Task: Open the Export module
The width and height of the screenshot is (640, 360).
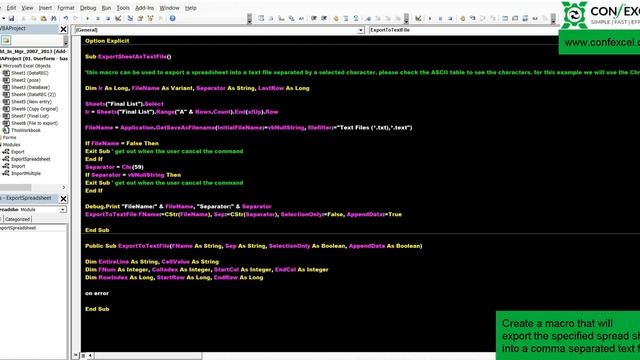Action: point(18,152)
